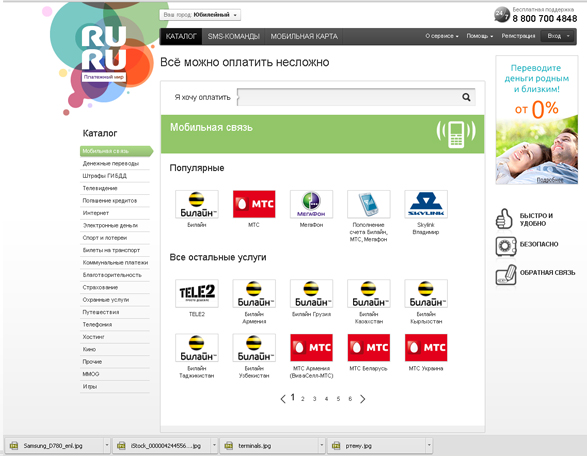This screenshot has width=587, height=456.
Task: Open the Вход login dropdown
Action: (x=558, y=36)
